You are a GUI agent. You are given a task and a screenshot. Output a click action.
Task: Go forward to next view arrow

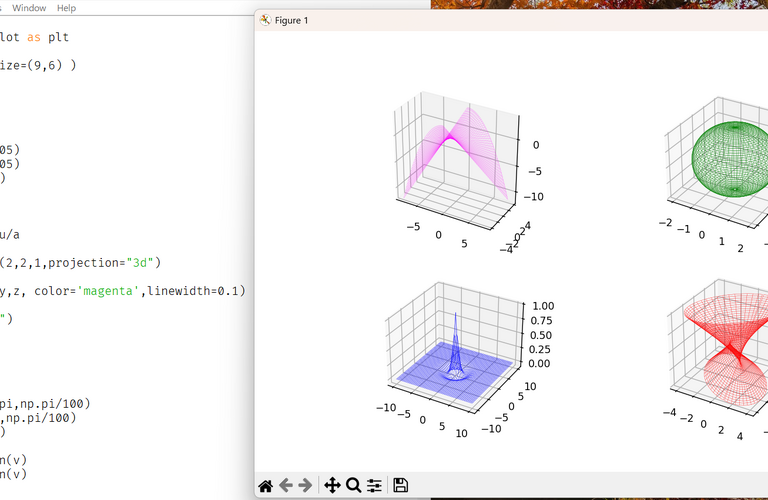[x=305, y=486]
